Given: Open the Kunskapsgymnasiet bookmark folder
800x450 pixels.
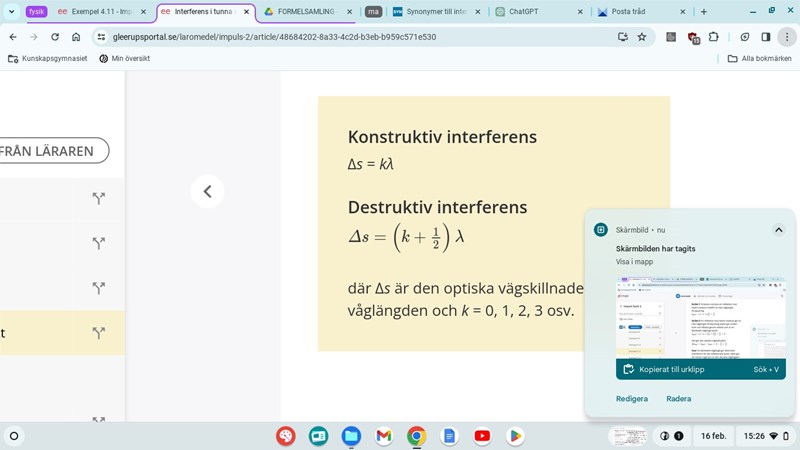Looking at the screenshot, I should (47, 58).
